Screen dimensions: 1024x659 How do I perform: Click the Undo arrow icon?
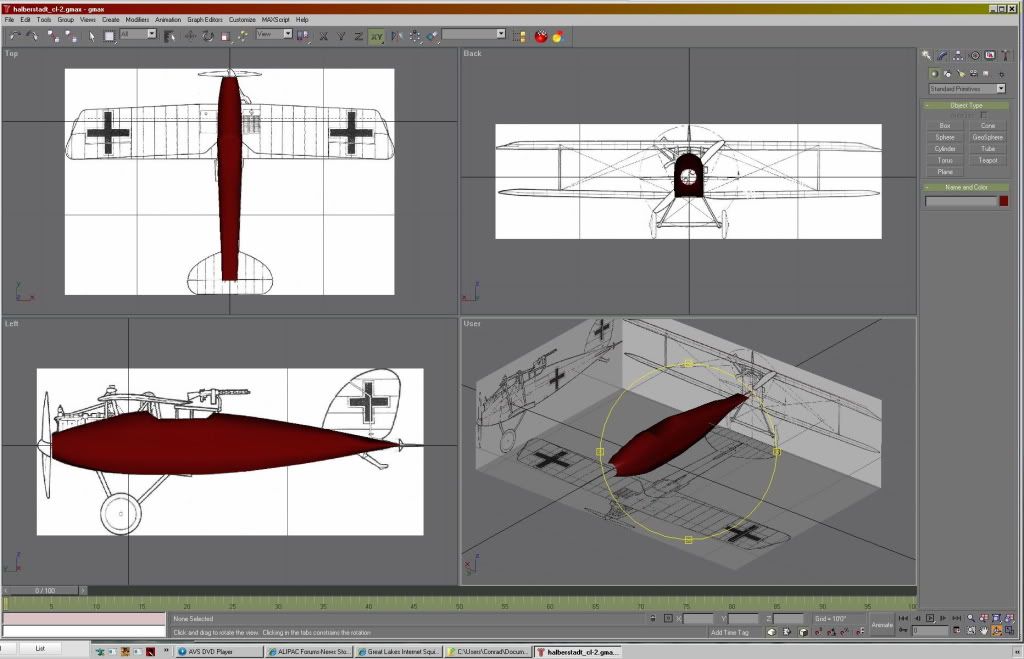click(x=15, y=36)
